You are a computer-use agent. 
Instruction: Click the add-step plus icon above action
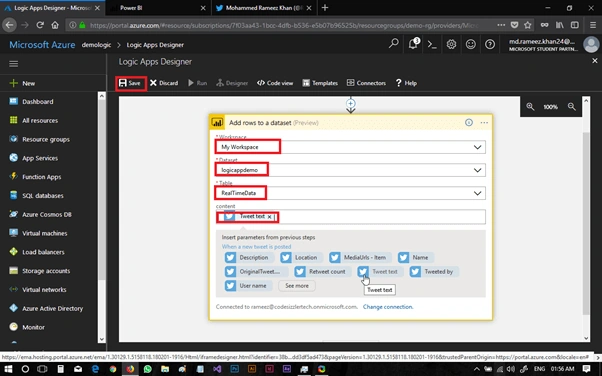pos(351,103)
